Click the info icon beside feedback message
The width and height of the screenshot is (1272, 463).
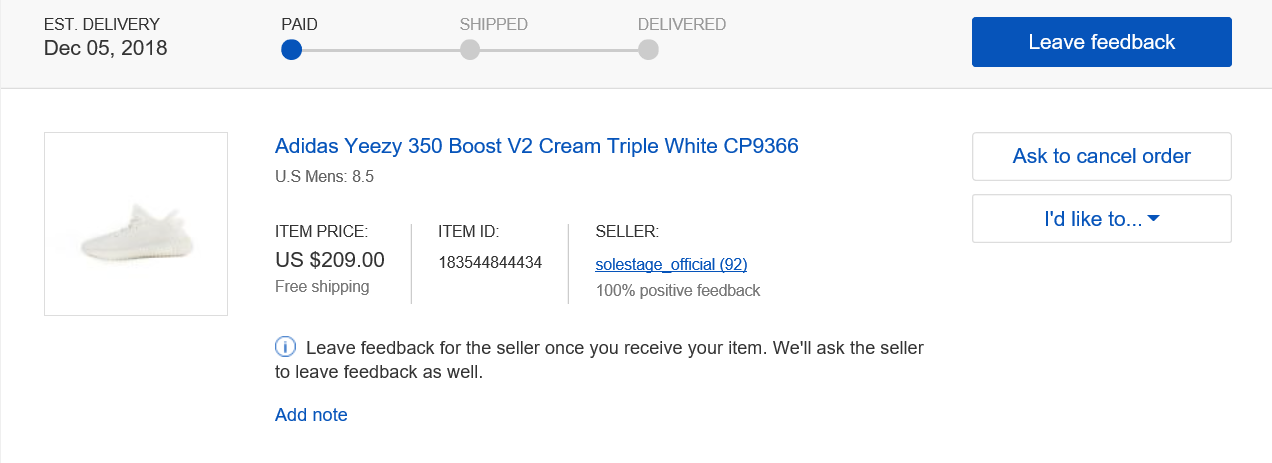click(285, 348)
